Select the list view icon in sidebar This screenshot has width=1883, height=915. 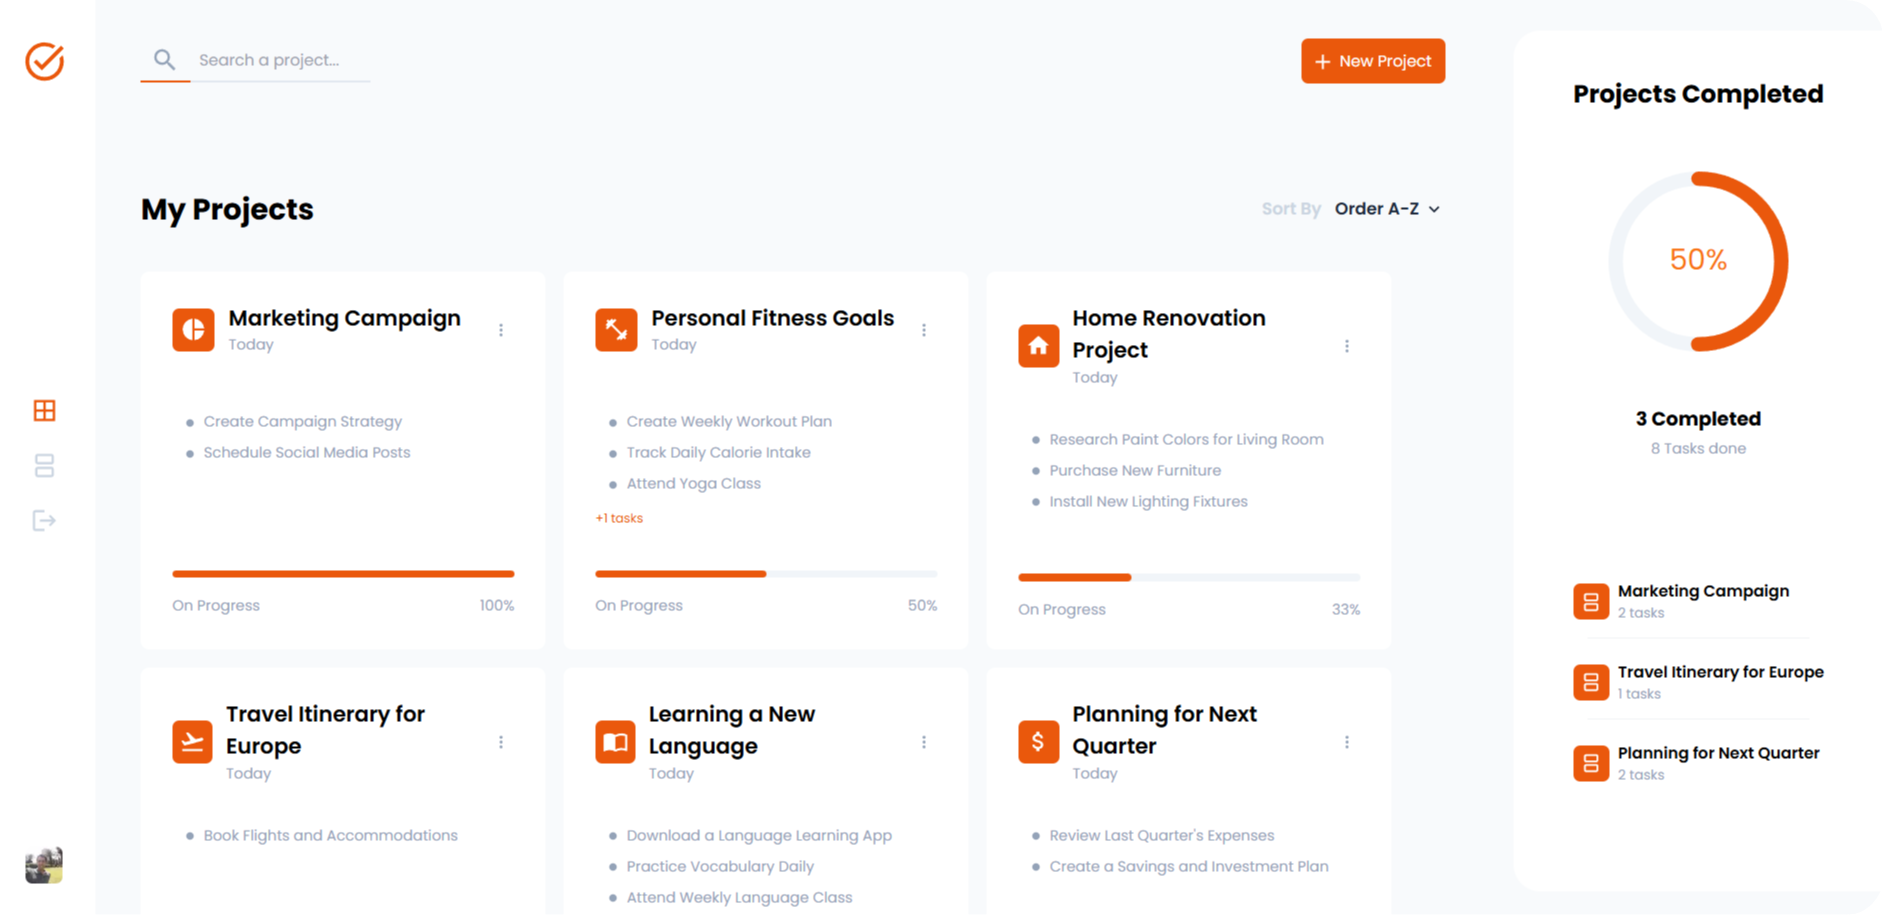(x=43, y=465)
